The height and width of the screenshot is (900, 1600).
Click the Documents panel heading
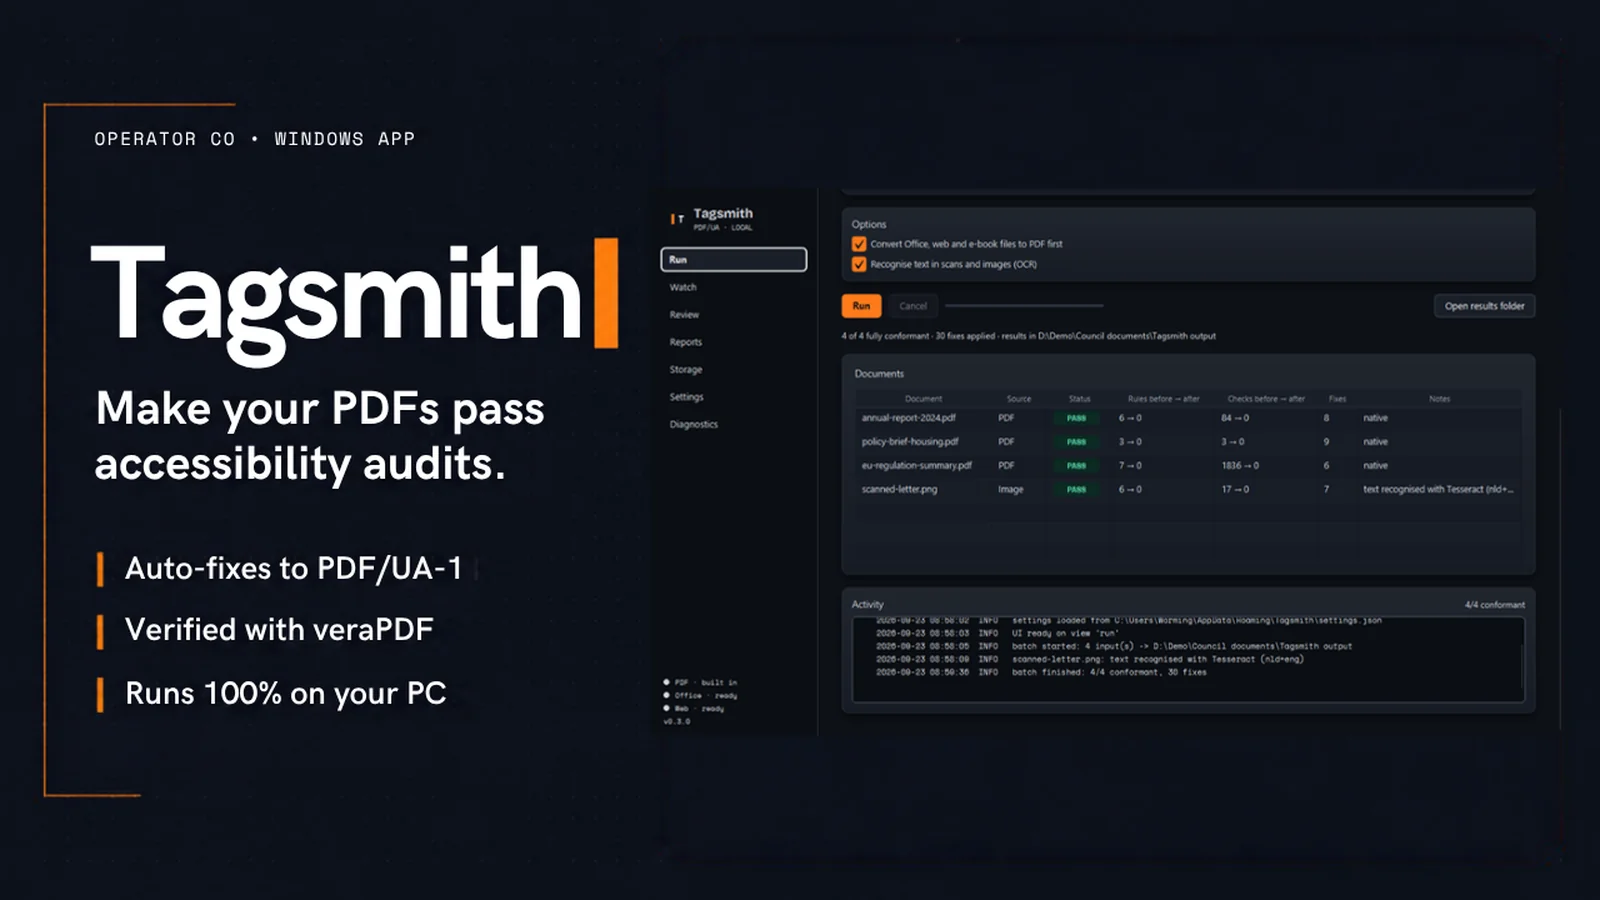point(878,374)
